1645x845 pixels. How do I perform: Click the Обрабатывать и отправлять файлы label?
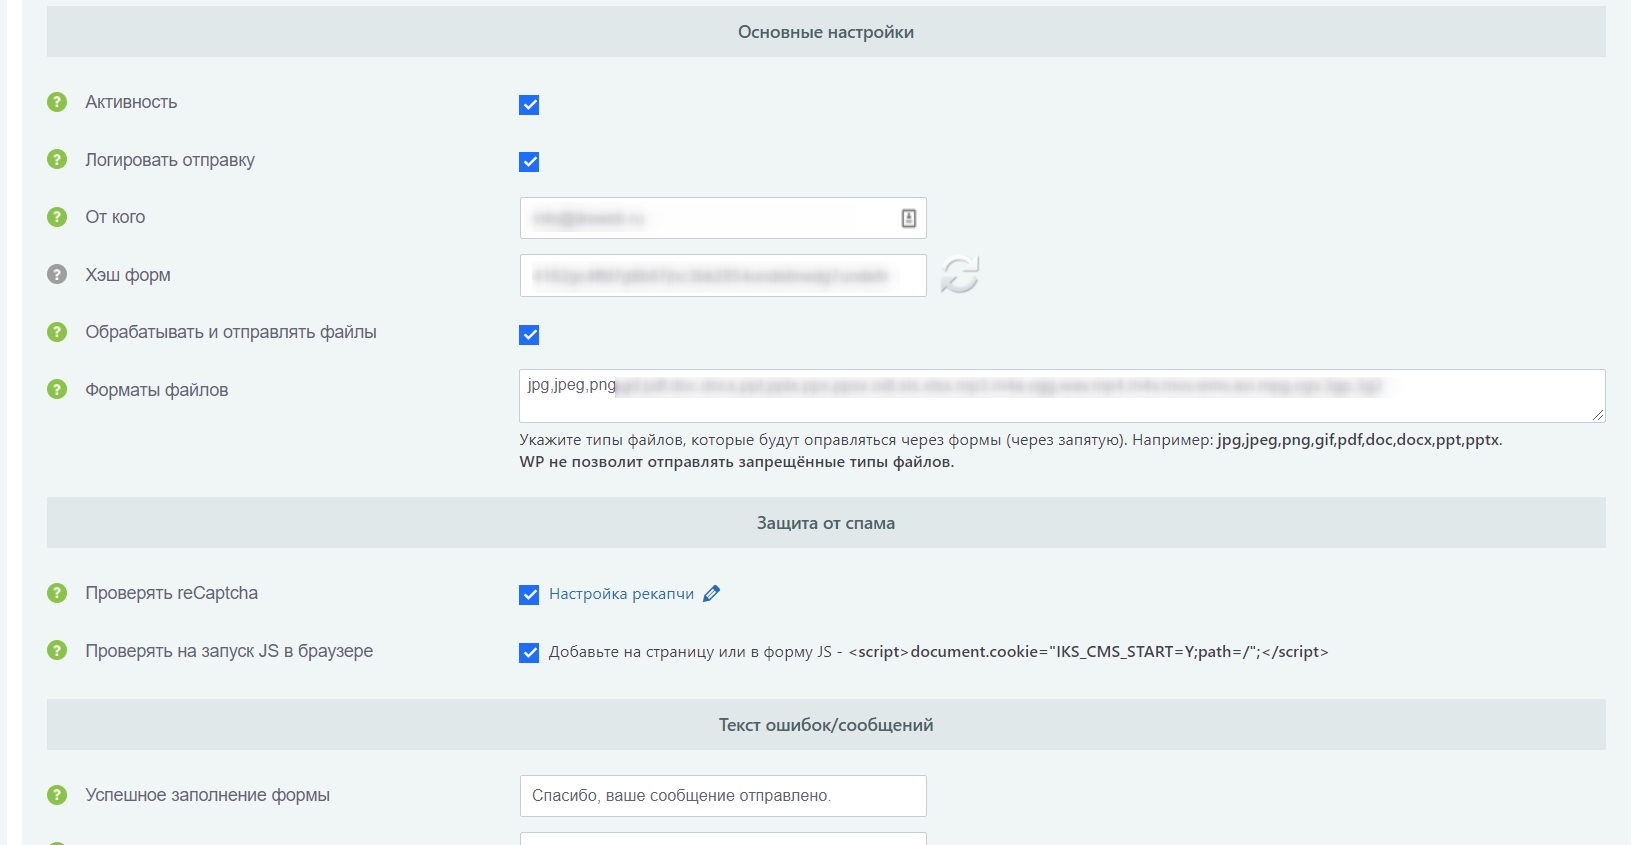pyautogui.click(x=231, y=332)
